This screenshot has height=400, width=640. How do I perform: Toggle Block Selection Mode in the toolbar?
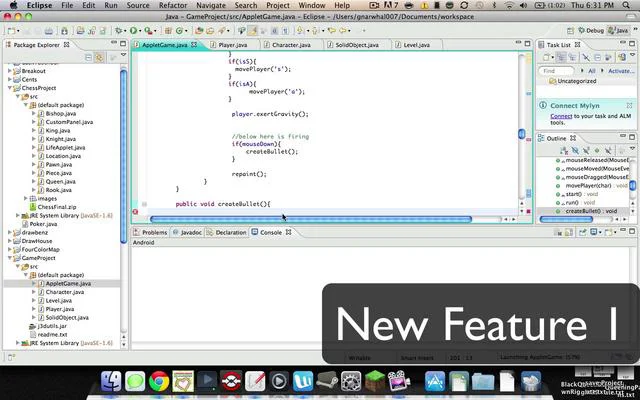click(x=275, y=31)
